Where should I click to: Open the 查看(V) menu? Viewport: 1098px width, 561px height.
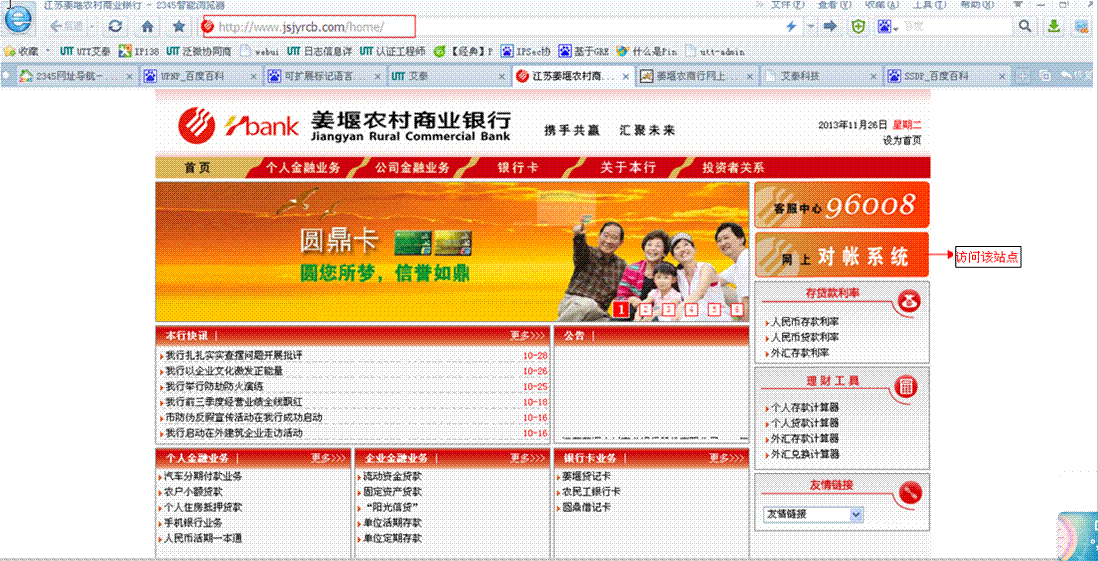click(x=835, y=4)
